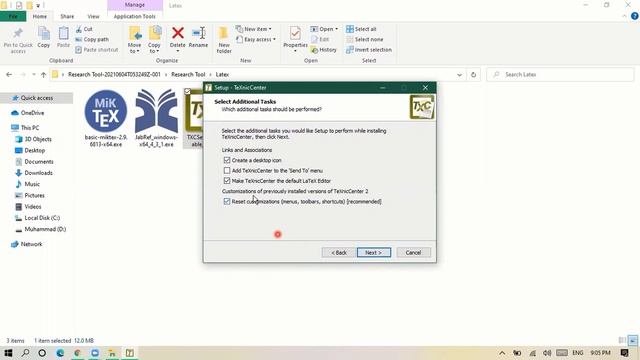The width and height of the screenshot is (640, 360).
Task: Open Windows Start menu
Action: tap(8, 353)
